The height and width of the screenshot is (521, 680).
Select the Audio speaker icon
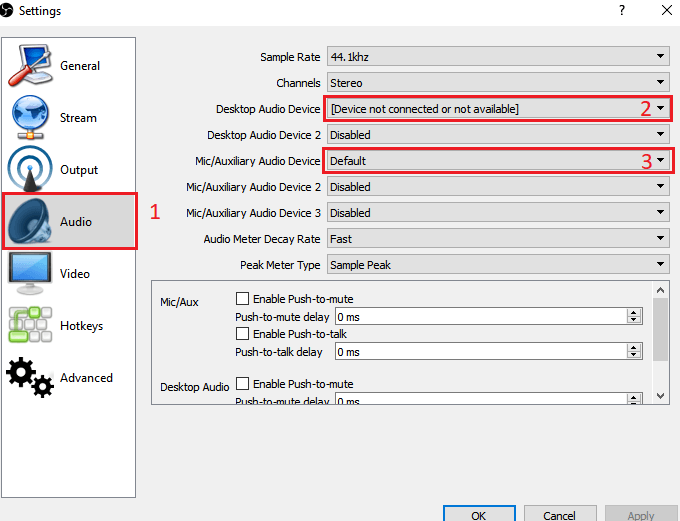point(32,221)
